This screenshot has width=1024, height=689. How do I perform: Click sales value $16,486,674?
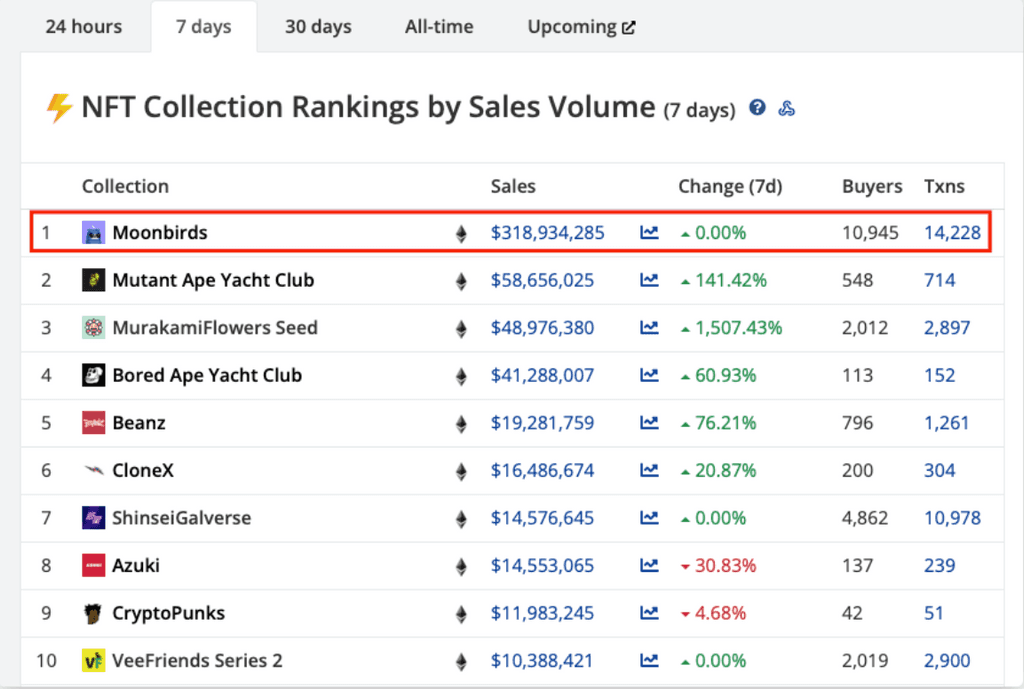[x=543, y=470]
